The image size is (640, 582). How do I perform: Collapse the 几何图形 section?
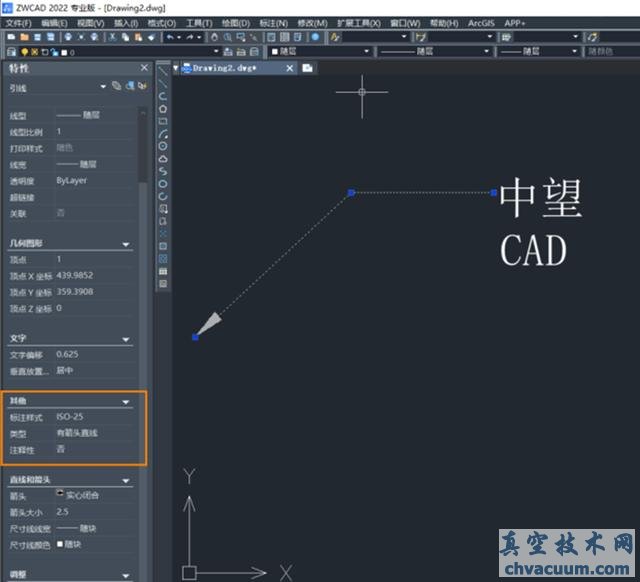pos(126,244)
